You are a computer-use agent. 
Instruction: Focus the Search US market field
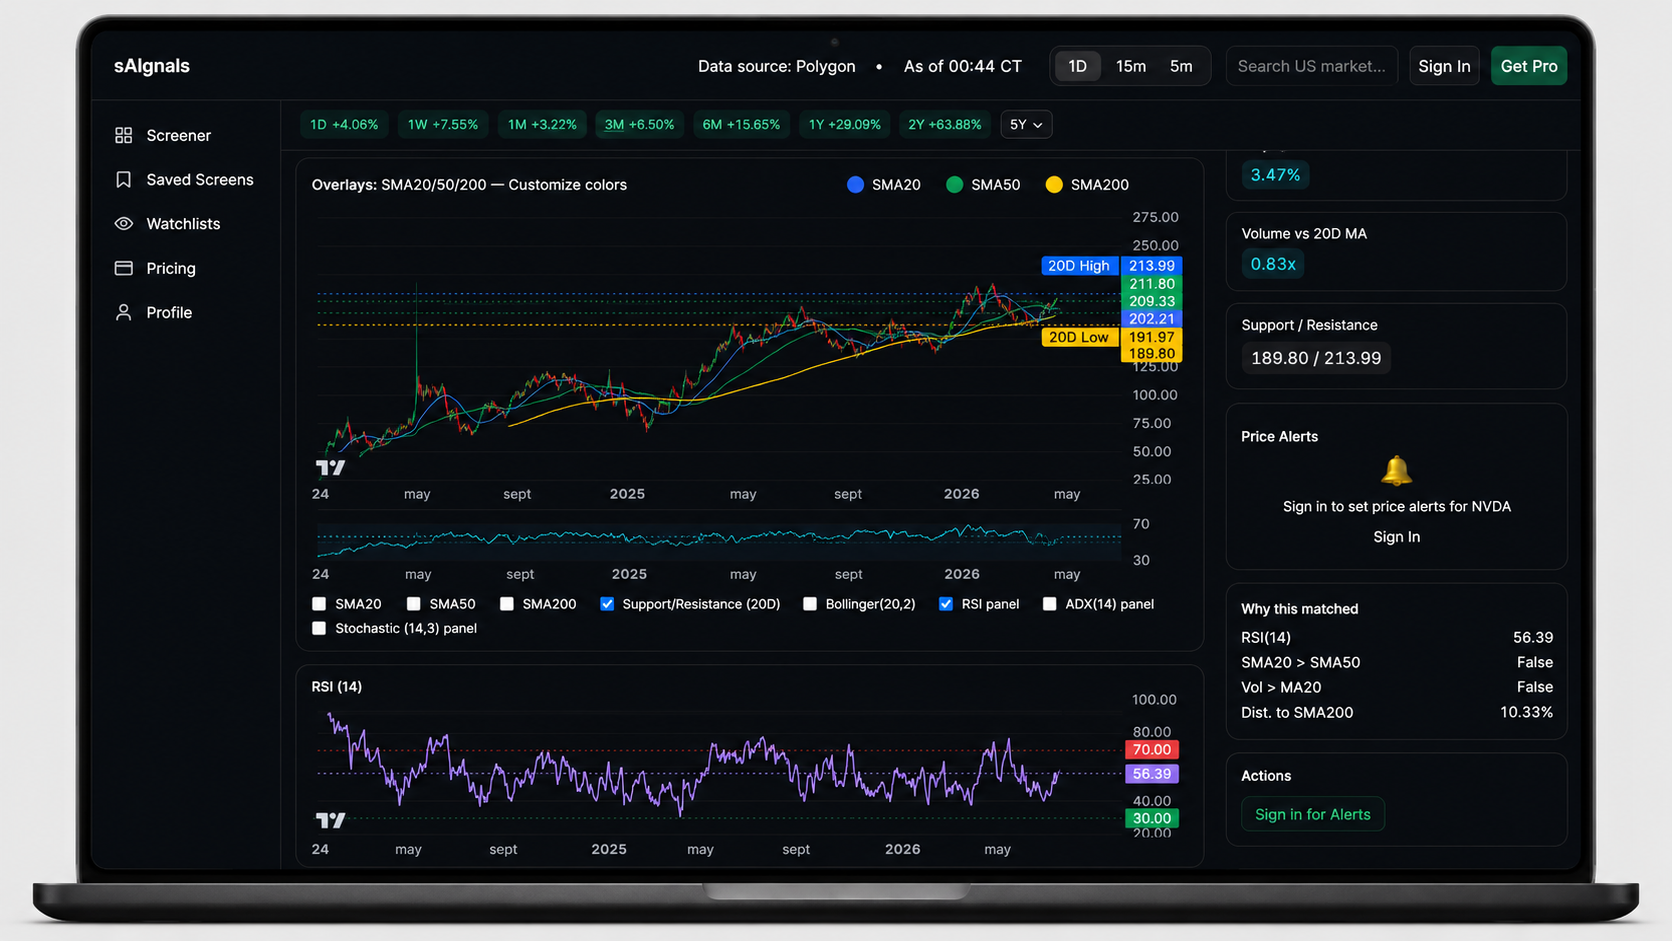(1311, 66)
